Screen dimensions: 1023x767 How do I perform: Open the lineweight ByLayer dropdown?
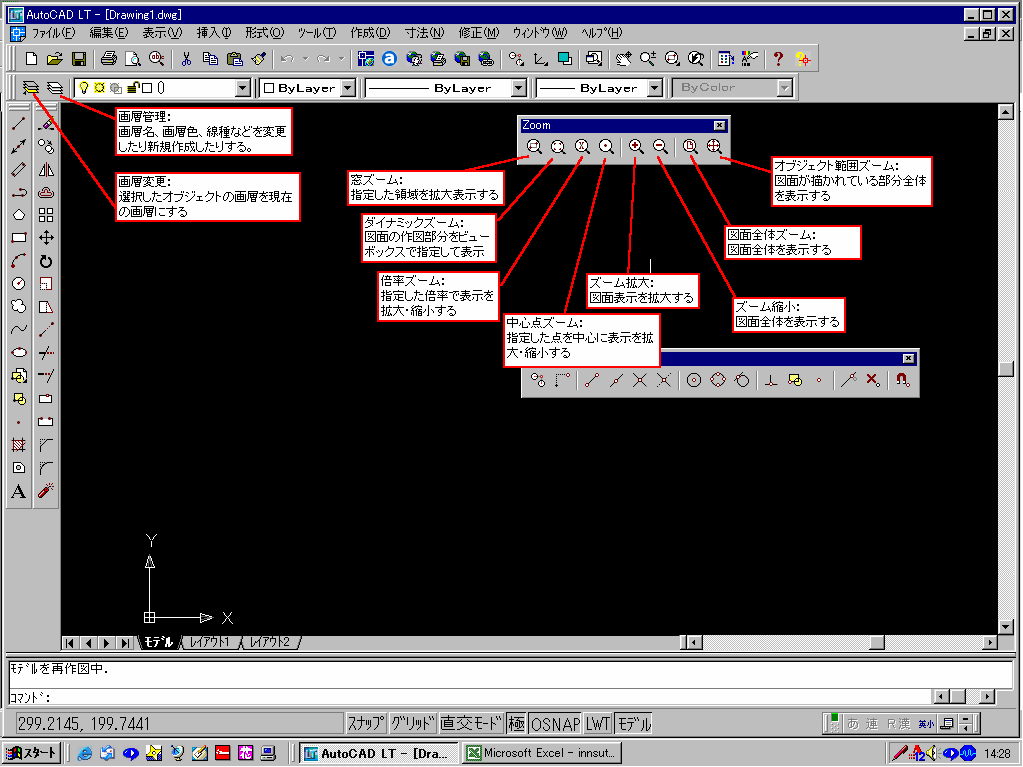click(655, 87)
